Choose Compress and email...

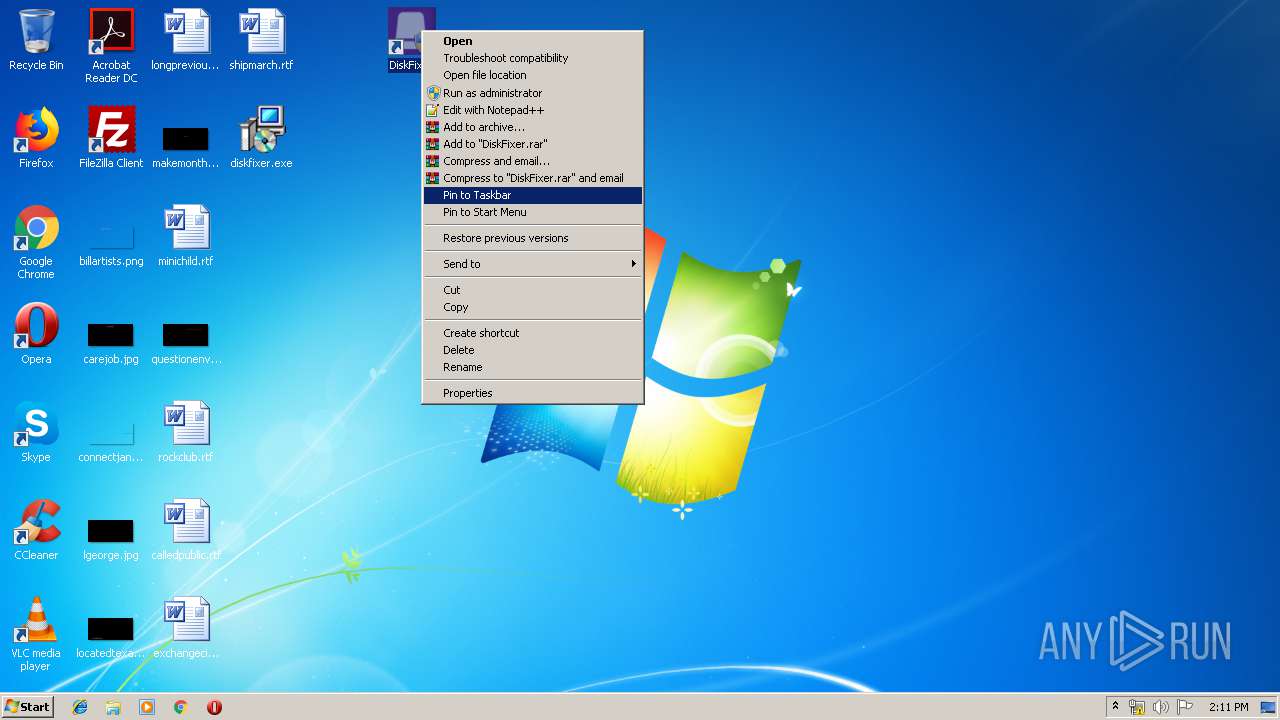[x=533, y=161]
